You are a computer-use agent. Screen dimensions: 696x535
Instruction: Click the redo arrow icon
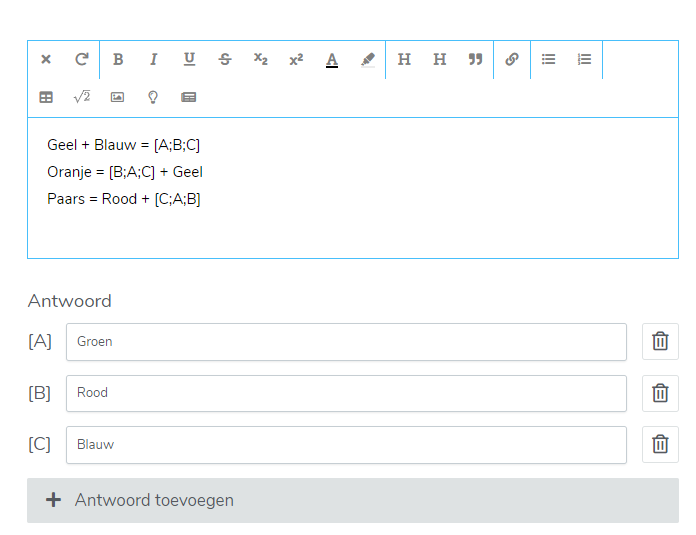pos(82,59)
